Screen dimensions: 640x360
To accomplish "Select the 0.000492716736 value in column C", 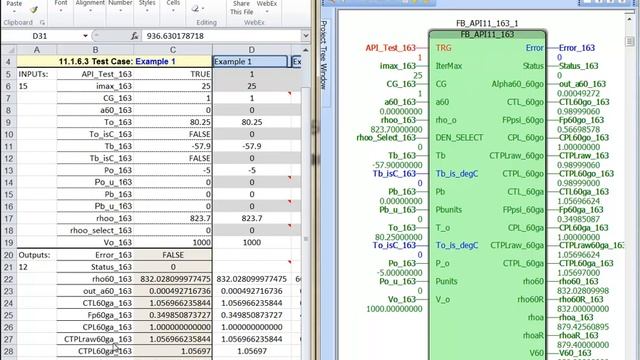I will tap(173, 291).
